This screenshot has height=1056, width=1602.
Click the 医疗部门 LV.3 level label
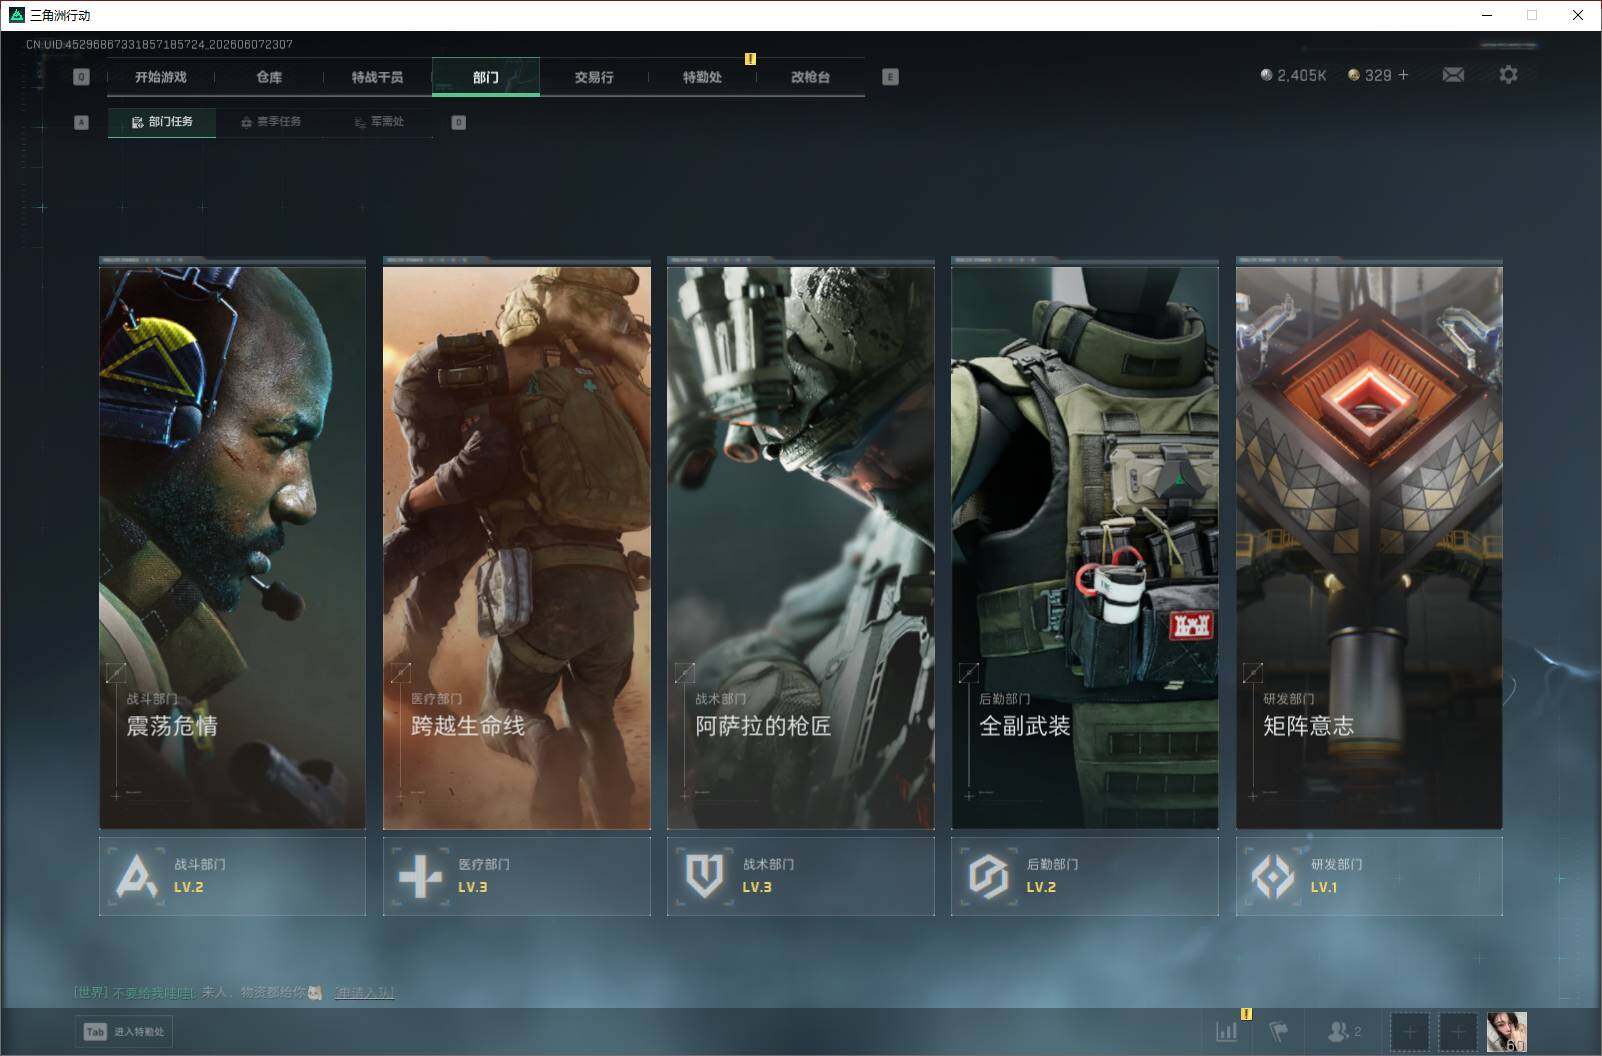(472, 887)
